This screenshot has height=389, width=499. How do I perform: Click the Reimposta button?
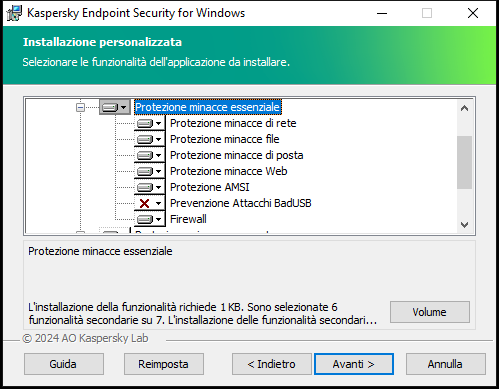[164, 364]
